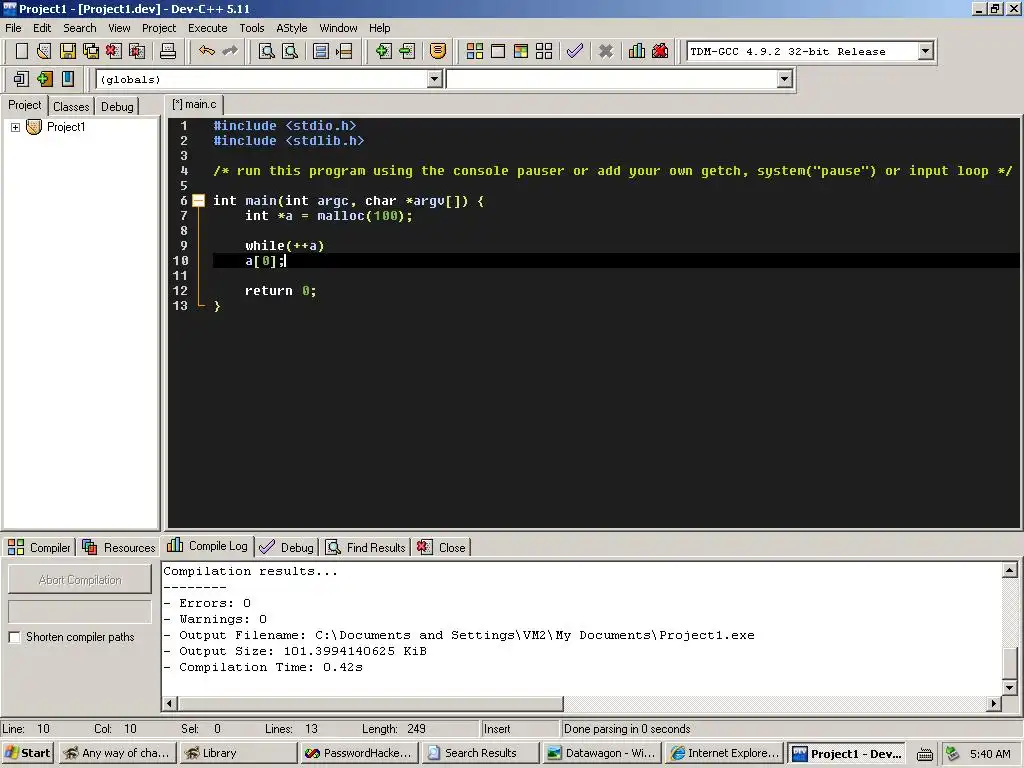Viewport: 1024px width, 768px height.
Task: Delete profiling information with the red chart icon
Action: 660,51
